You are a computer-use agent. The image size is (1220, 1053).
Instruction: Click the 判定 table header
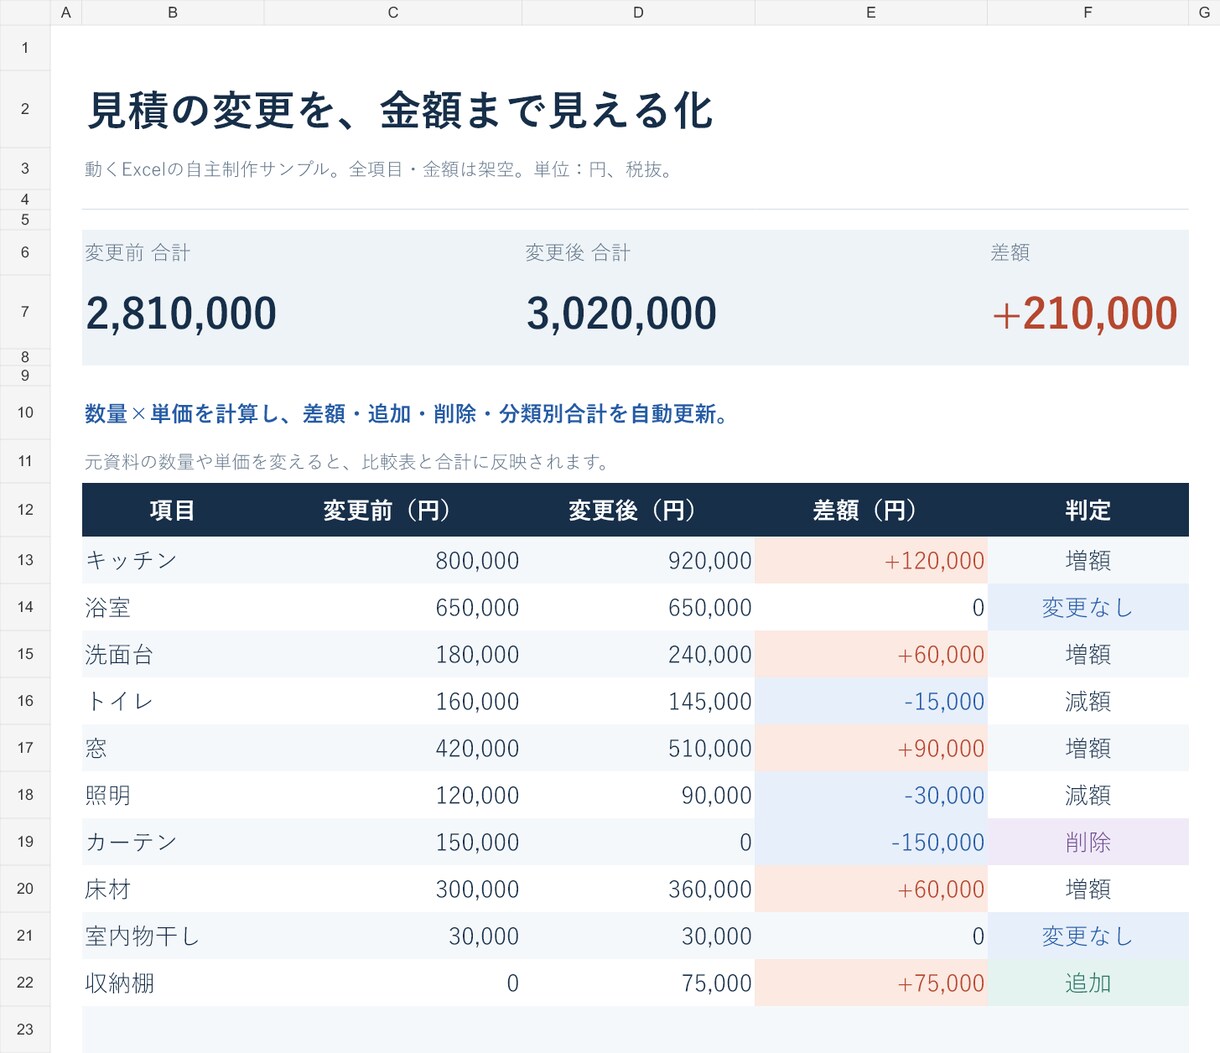tap(1088, 510)
